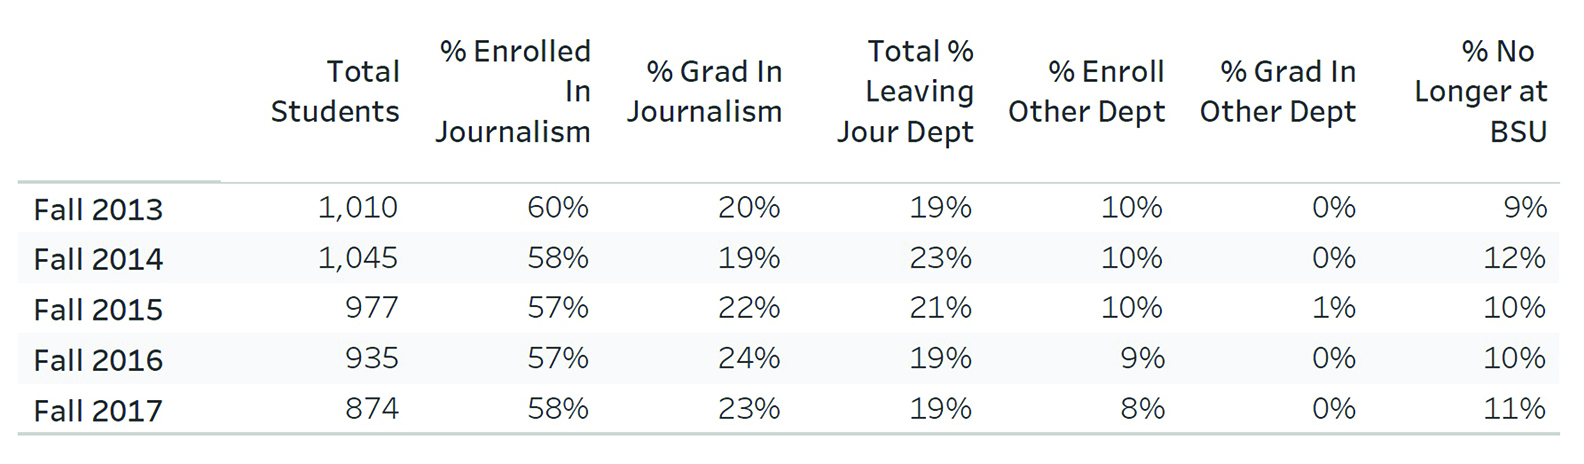Screen dimensions: 1584x464
Task: Click the 977 total students cell
Action: pos(371,308)
